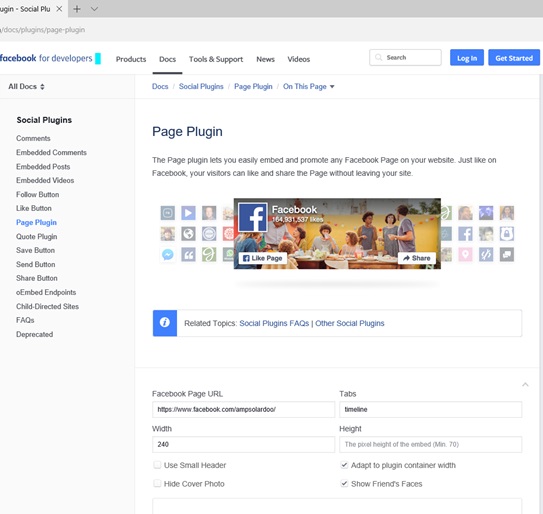Image resolution: width=543 pixels, height=514 pixels.
Task: Open Deprecated in sidebar
Action: [34, 334]
